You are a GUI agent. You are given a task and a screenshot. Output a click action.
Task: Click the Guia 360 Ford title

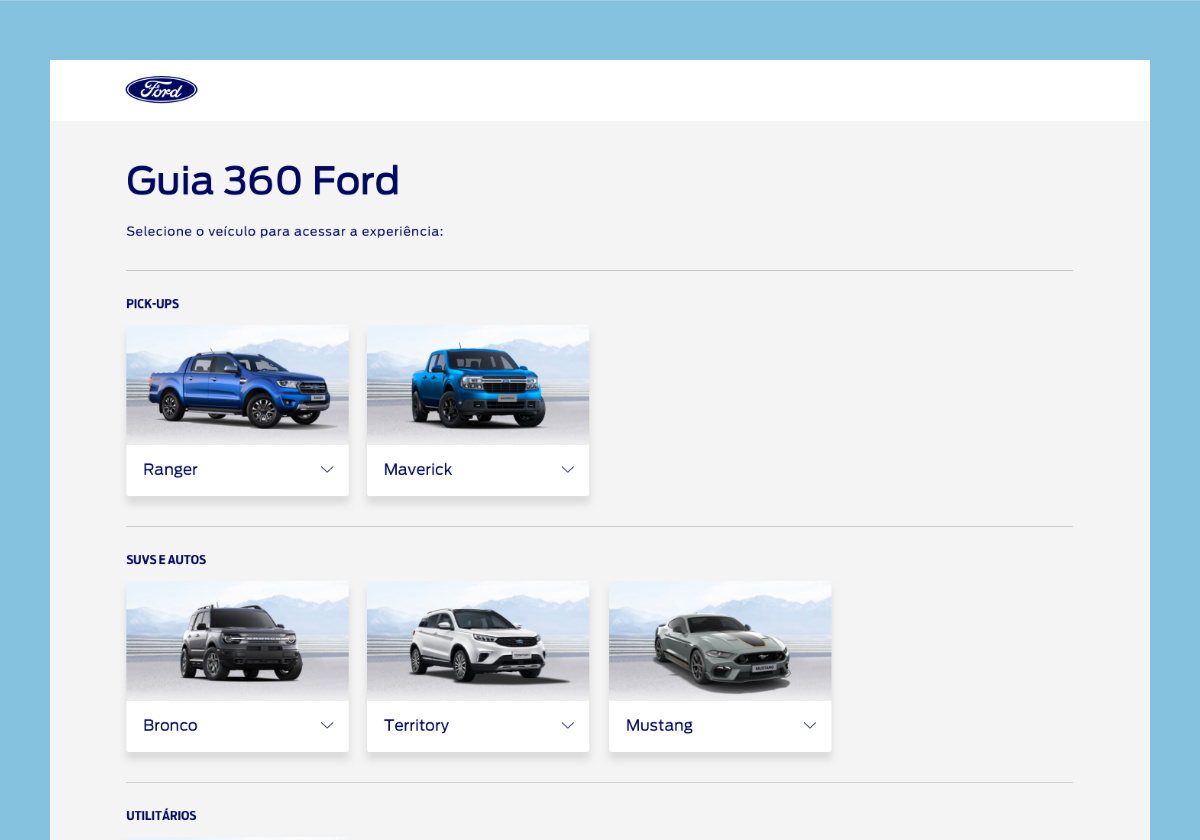263,181
